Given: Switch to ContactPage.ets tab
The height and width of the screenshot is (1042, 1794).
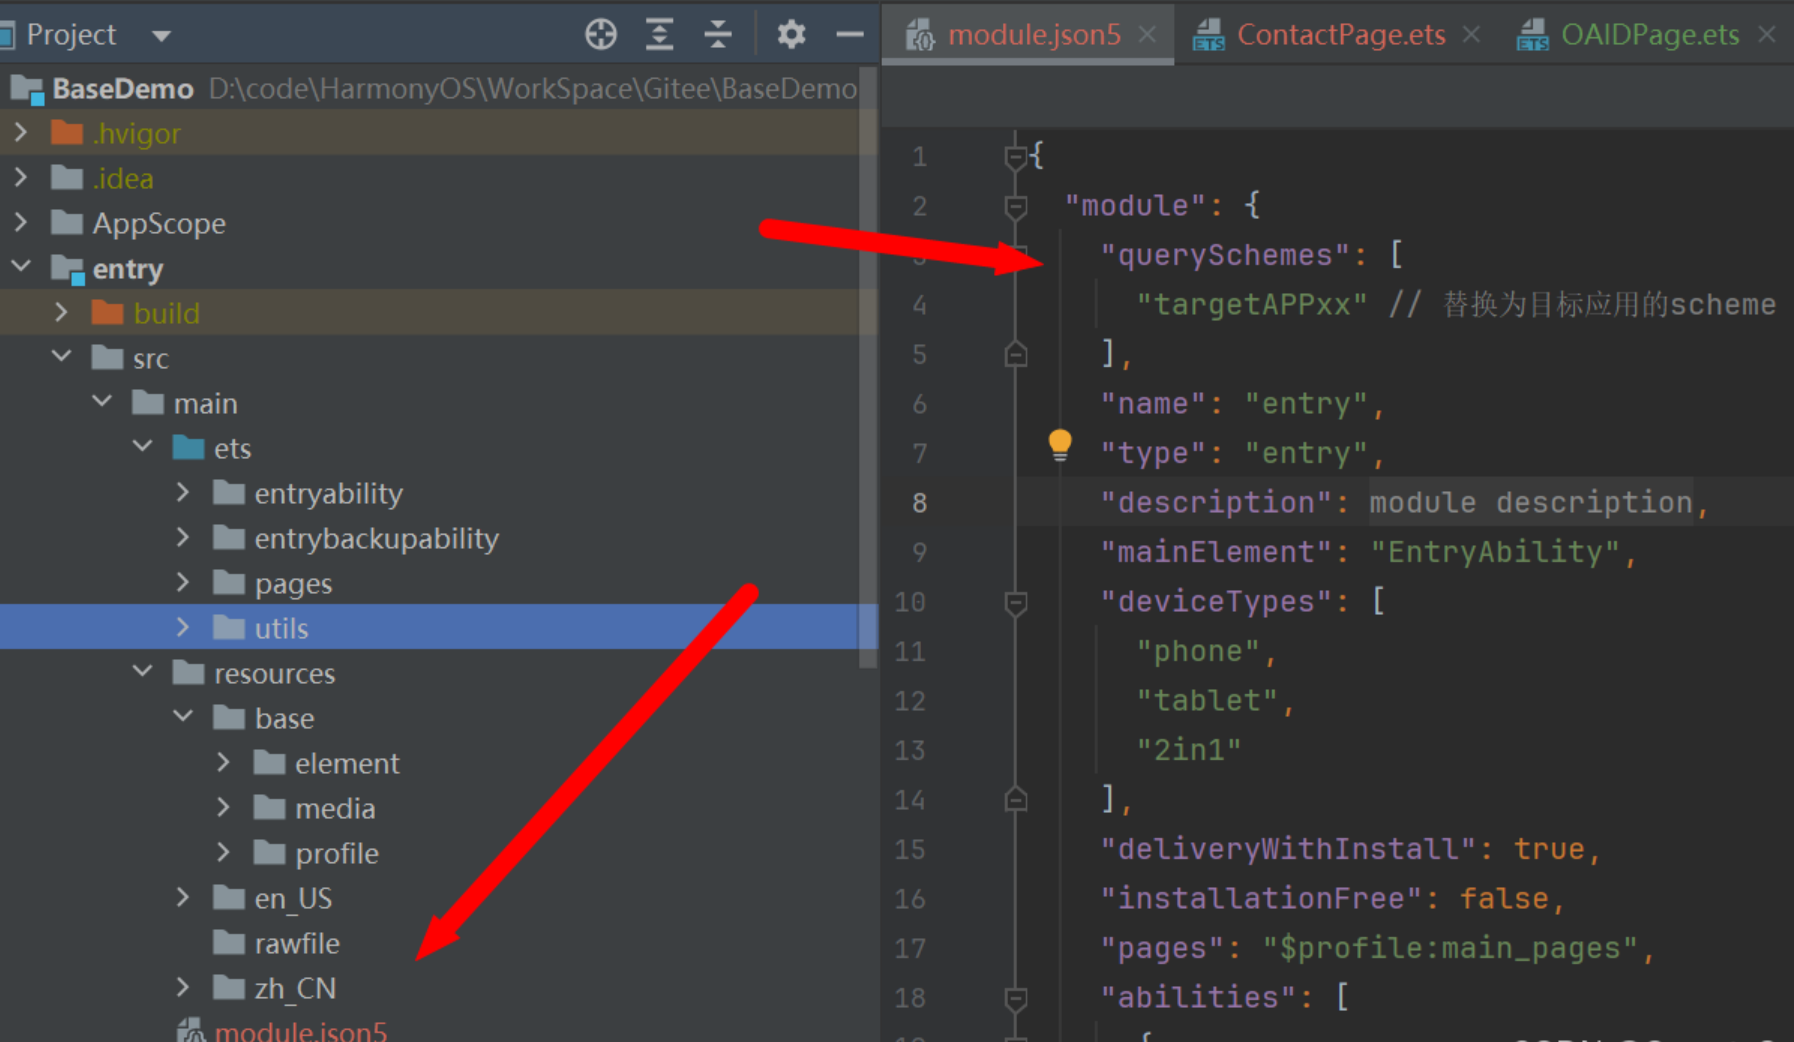Looking at the screenshot, I should pyautogui.click(x=1340, y=35).
